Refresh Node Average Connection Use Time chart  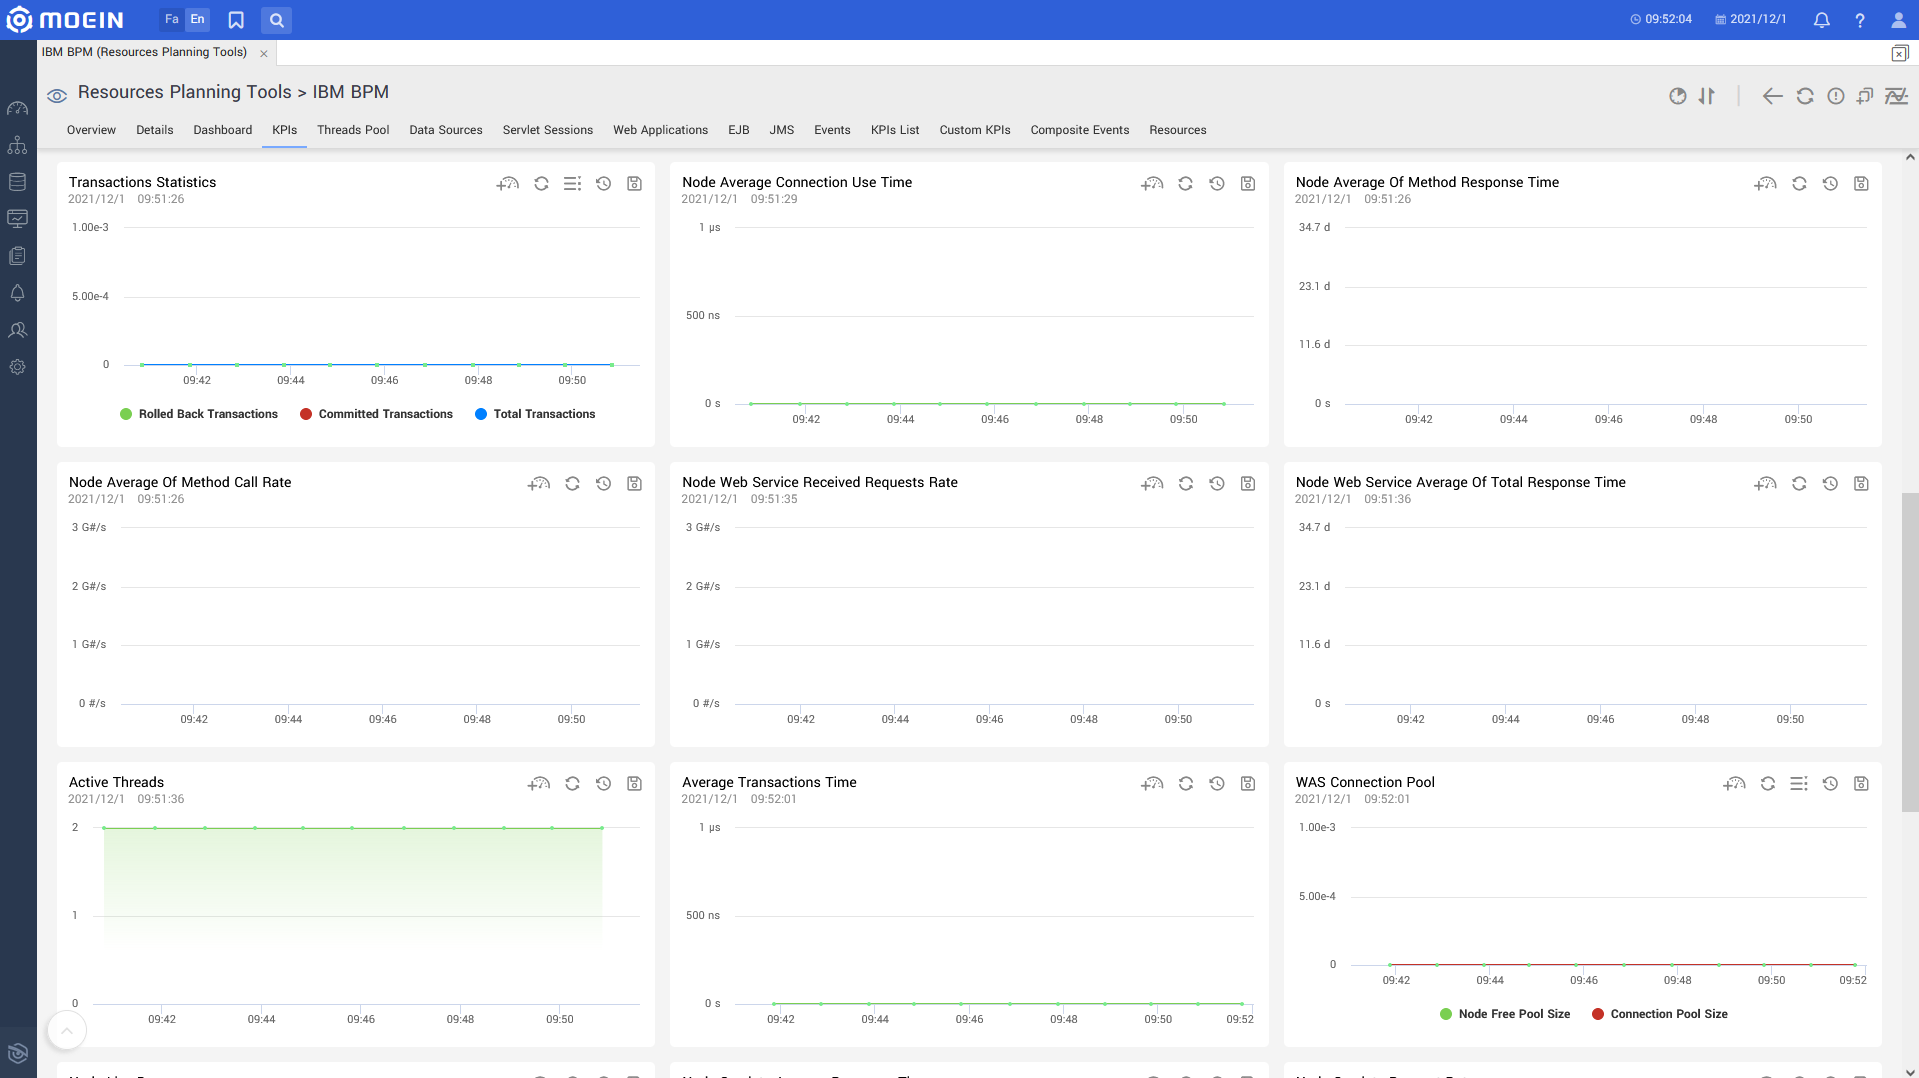tap(1185, 184)
